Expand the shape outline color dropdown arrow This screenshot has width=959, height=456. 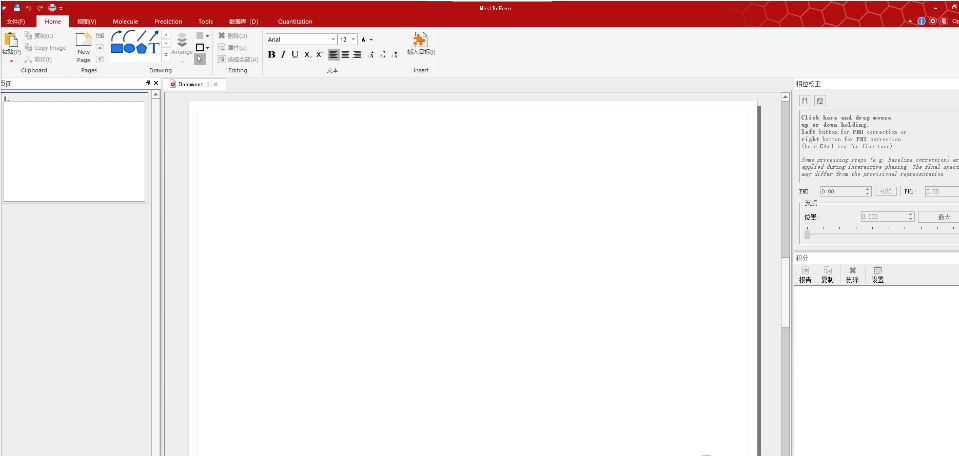pos(208,48)
